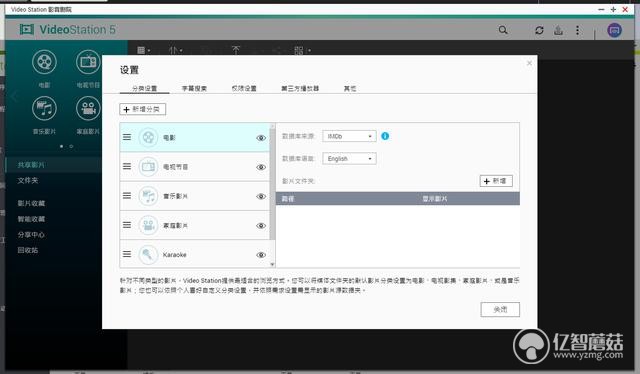640x374 pixels.
Task: Toggle visibility eye for 电影 category
Action: [261, 138]
